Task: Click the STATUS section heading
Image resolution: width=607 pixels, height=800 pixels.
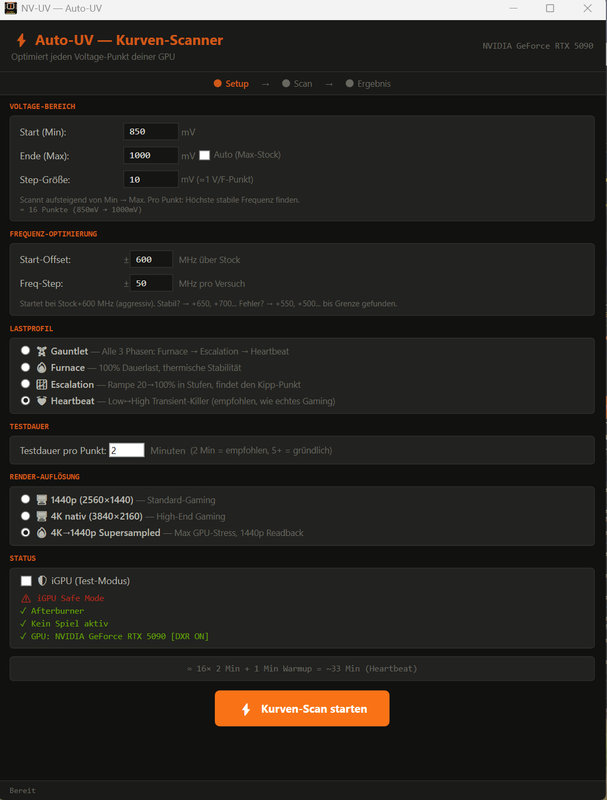Action: pos(22,558)
